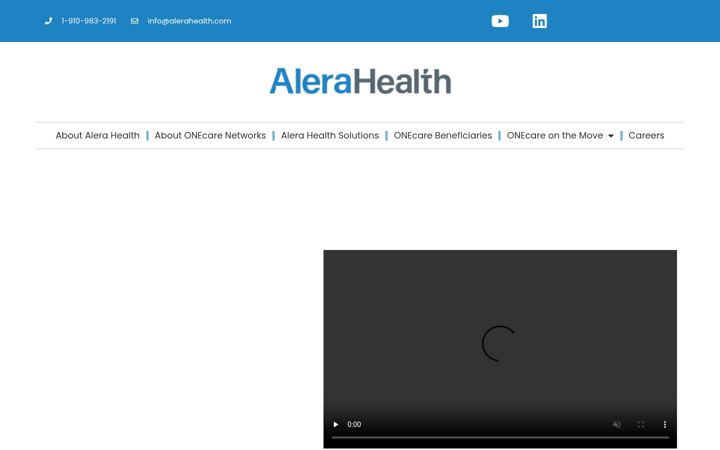The width and height of the screenshot is (720, 450).
Task: Click the video progress bar
Action: click(x=500, y=438)
